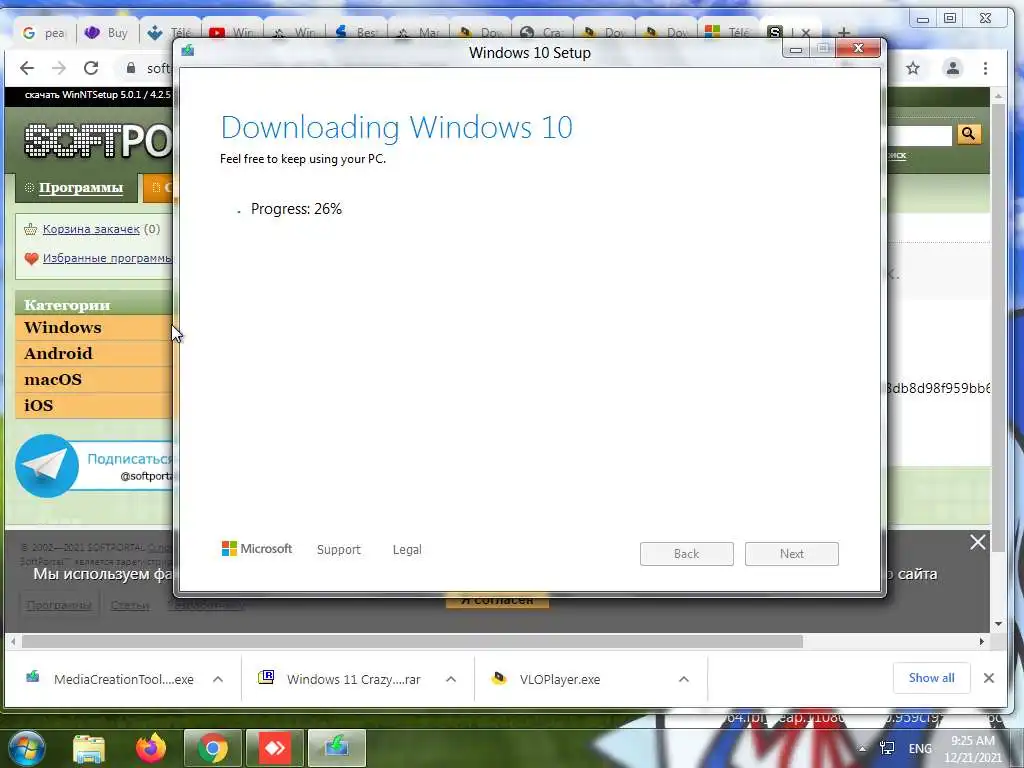This screenshot has width=1024, height=768.
Task: Open the Chrome three-dot menu
Action: (x=985, y=68)
